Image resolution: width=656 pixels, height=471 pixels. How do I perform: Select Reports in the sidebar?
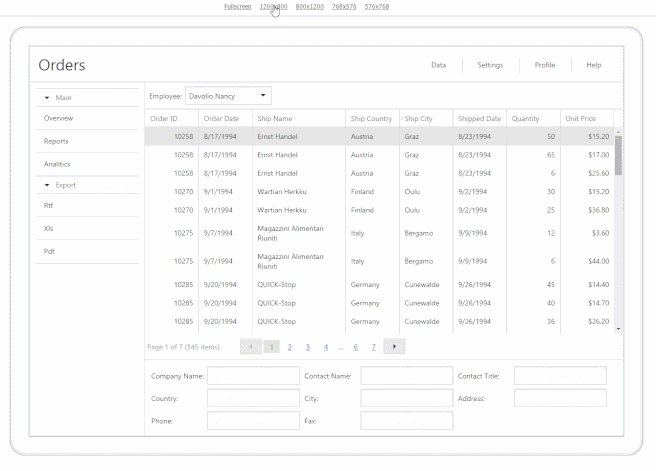click(57, 141)
